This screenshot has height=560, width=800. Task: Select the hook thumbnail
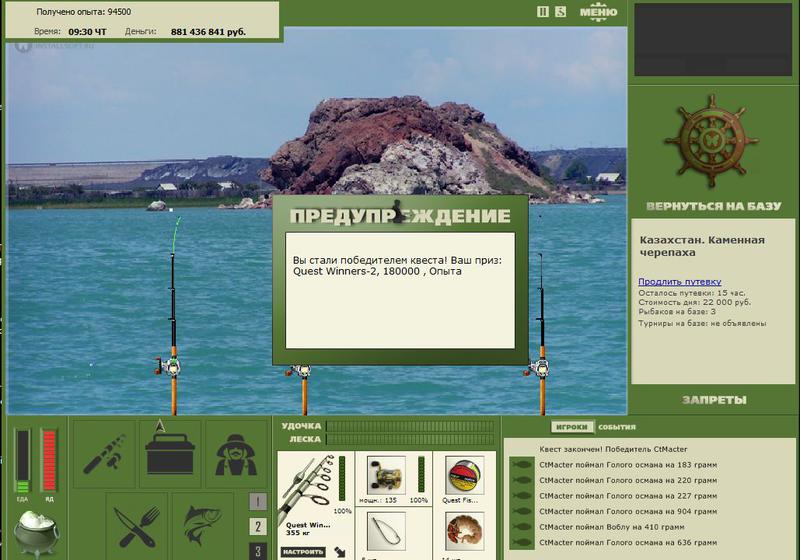(x=386, y=531)
